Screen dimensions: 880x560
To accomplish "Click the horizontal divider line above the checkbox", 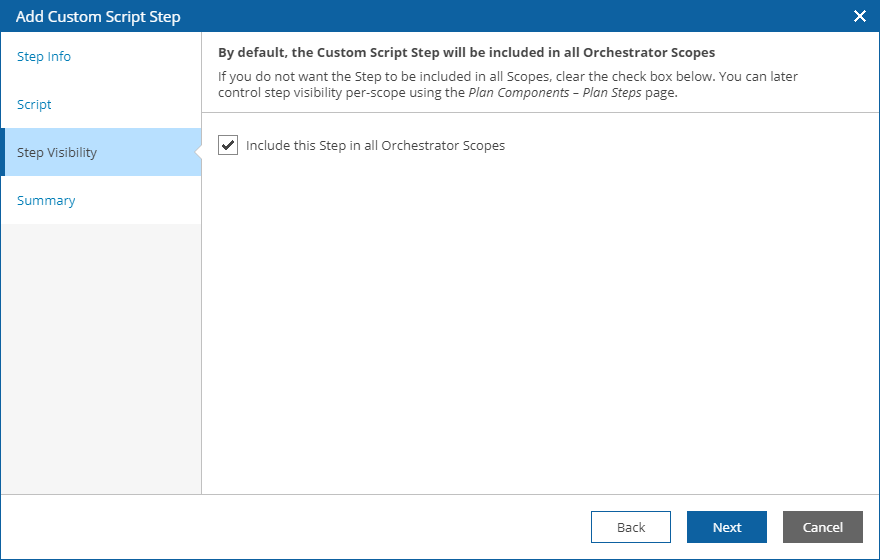I will point(540,113).
